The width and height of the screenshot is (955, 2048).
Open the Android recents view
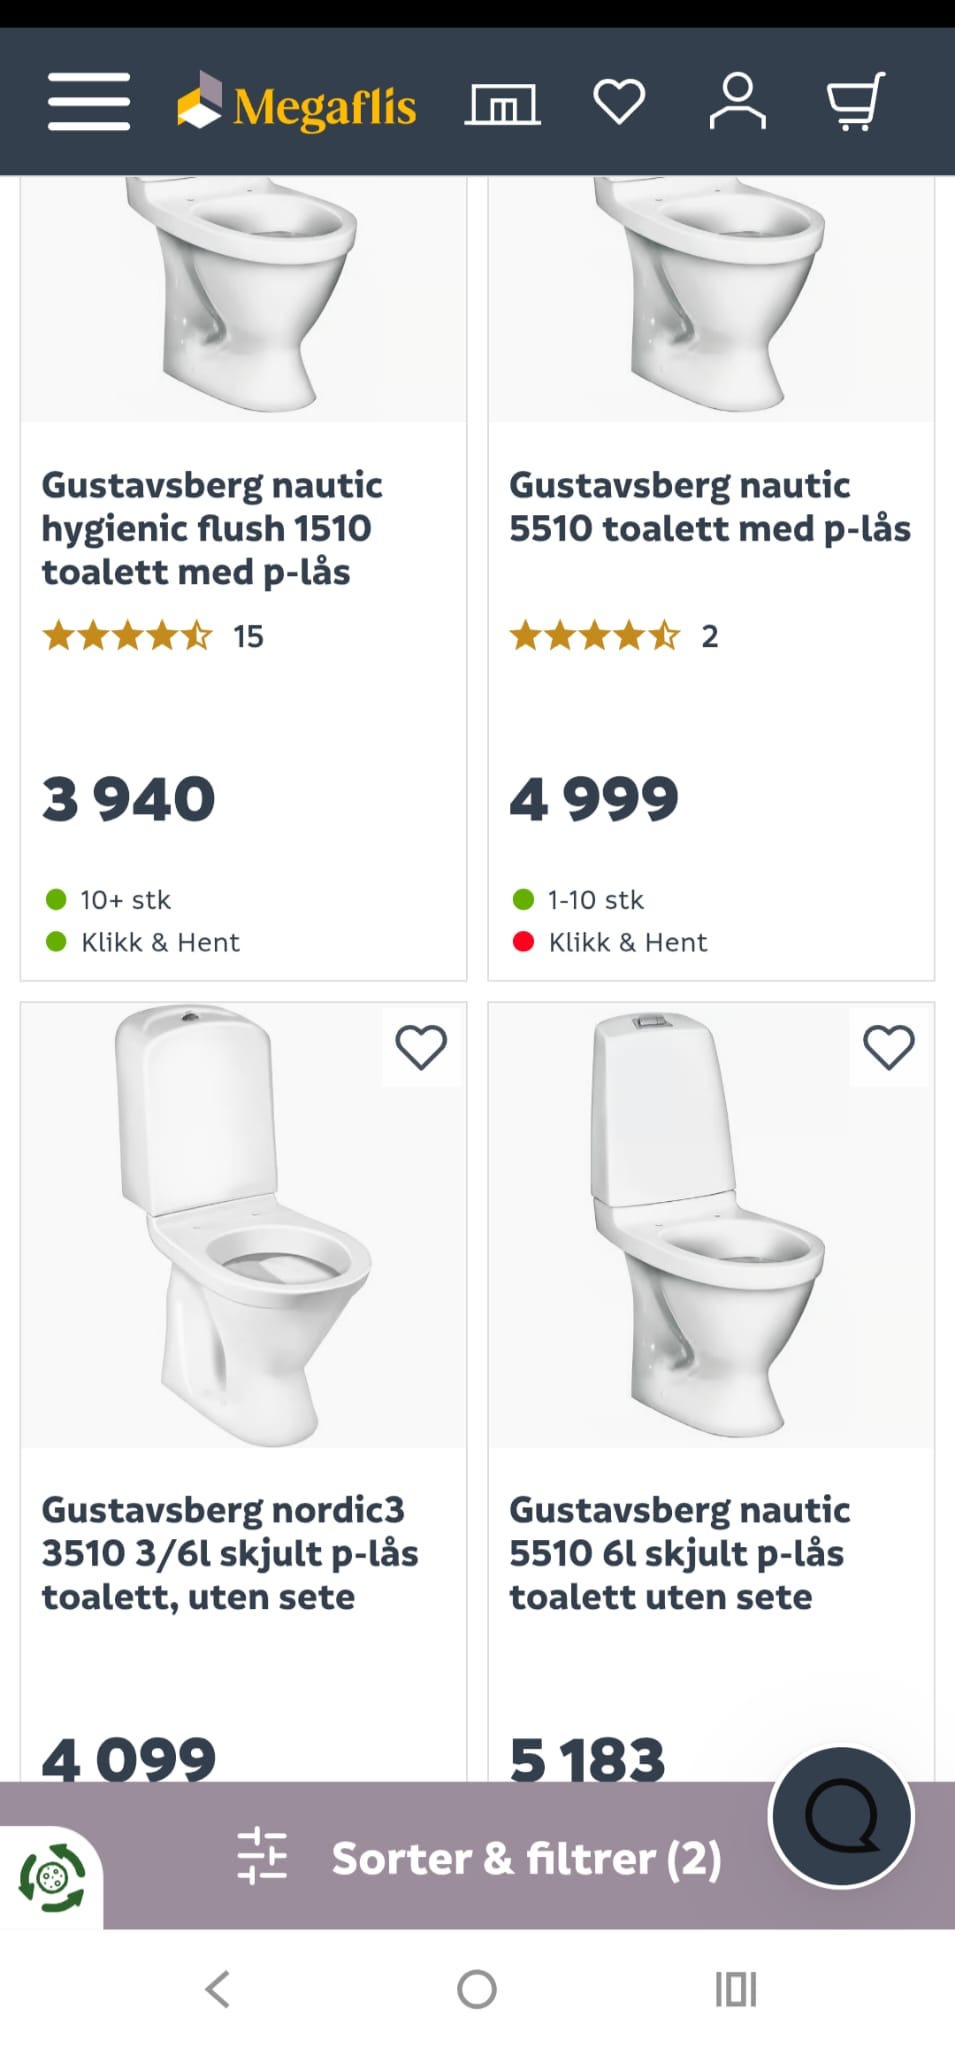736,1989
